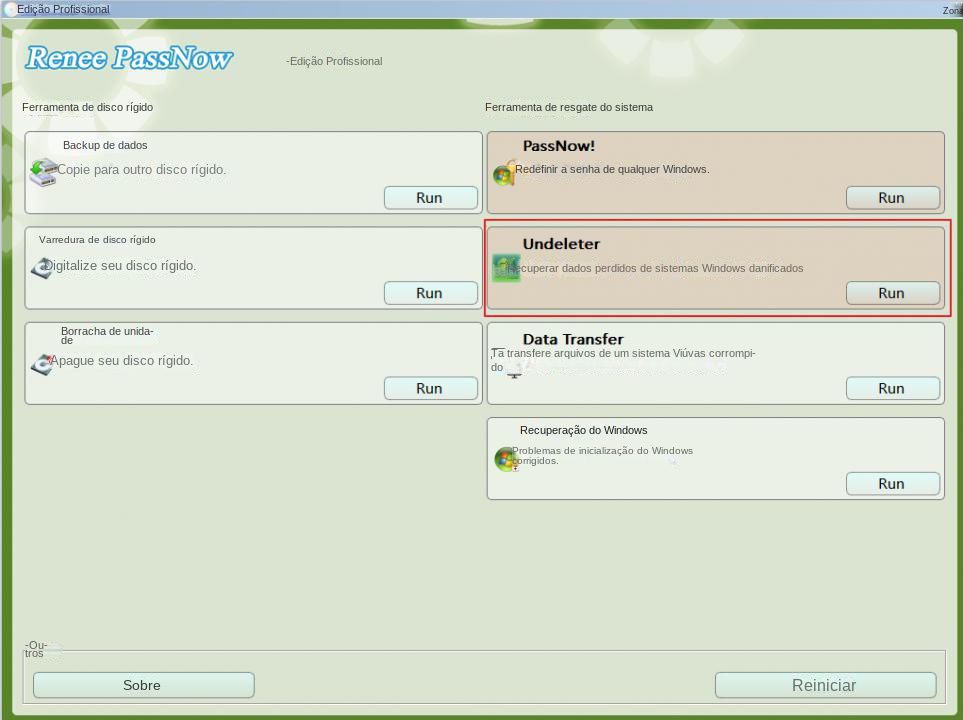This screenshot has height=720, width=963.
Task: Click the Renee PassNow logo
Action: tap(128, 58)
